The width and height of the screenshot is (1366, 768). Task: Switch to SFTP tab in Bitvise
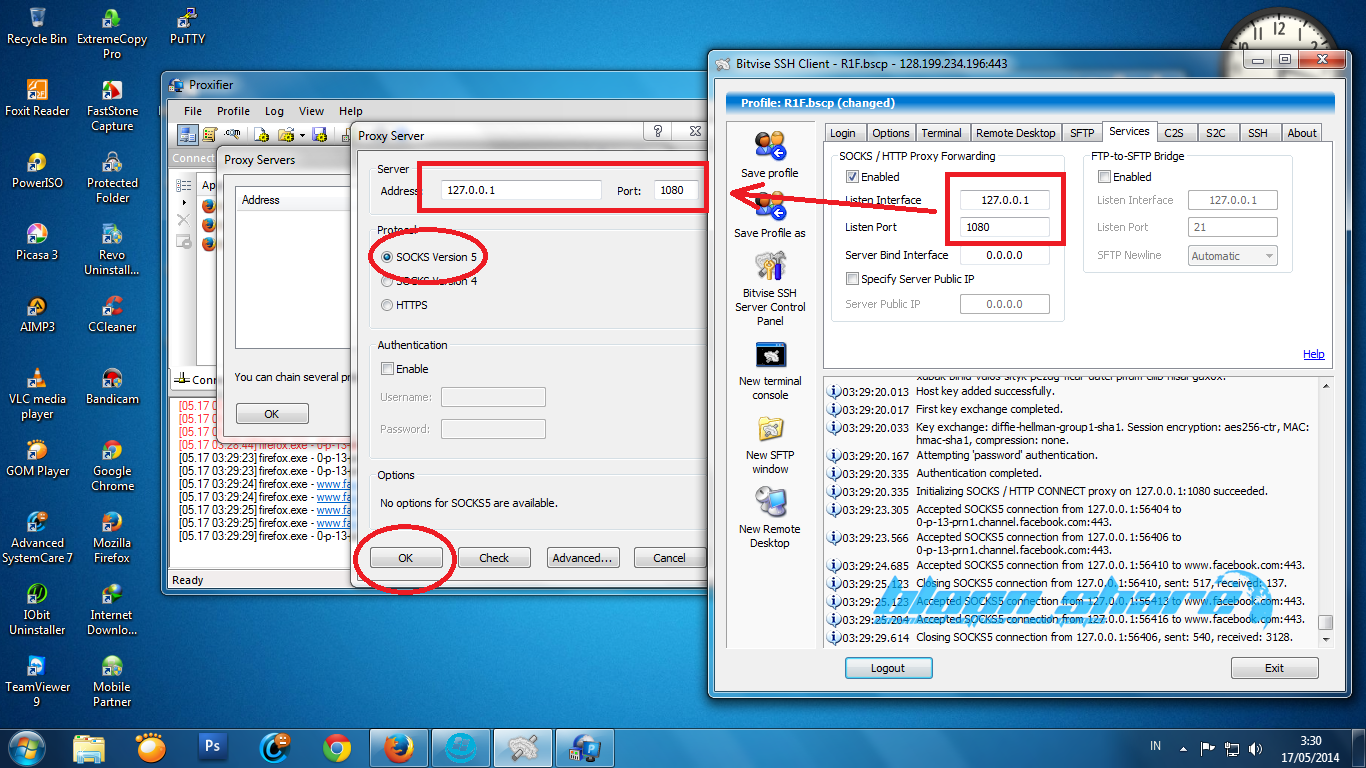(x=1082, y=133)
